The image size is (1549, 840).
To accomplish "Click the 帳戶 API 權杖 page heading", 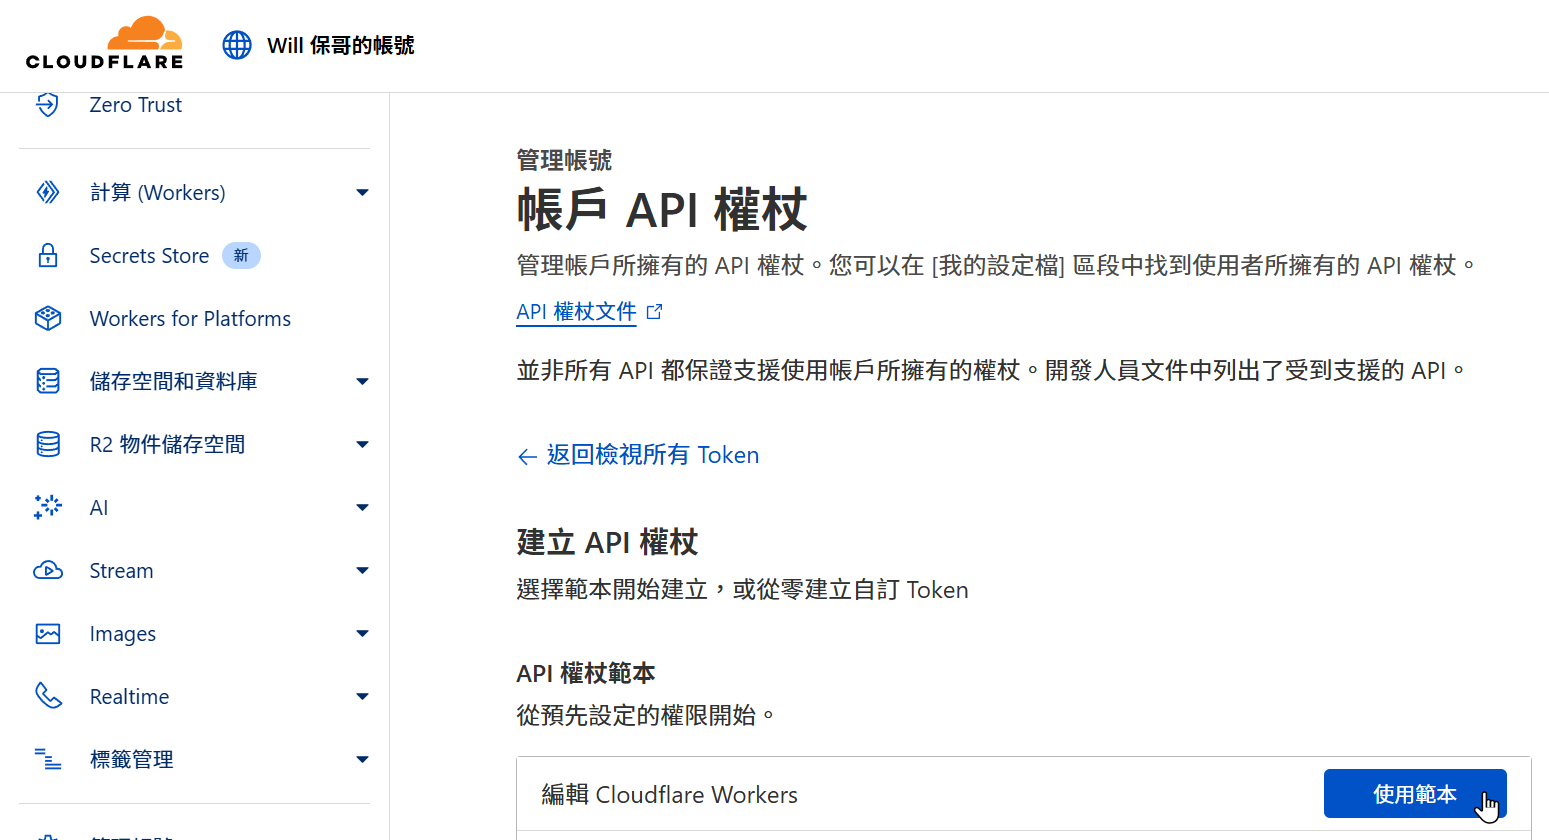I will [x=661, y=210].
